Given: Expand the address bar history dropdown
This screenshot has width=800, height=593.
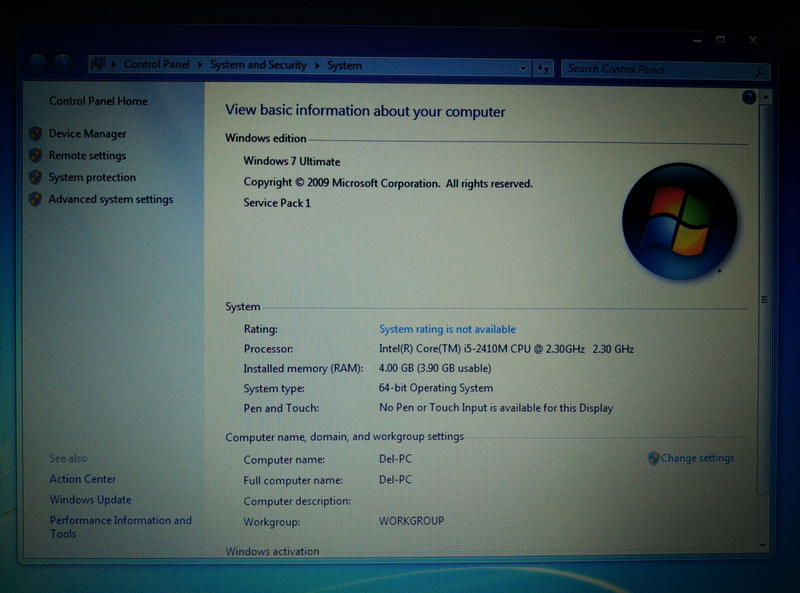Looking at the screenshot, I should (523, 68).
